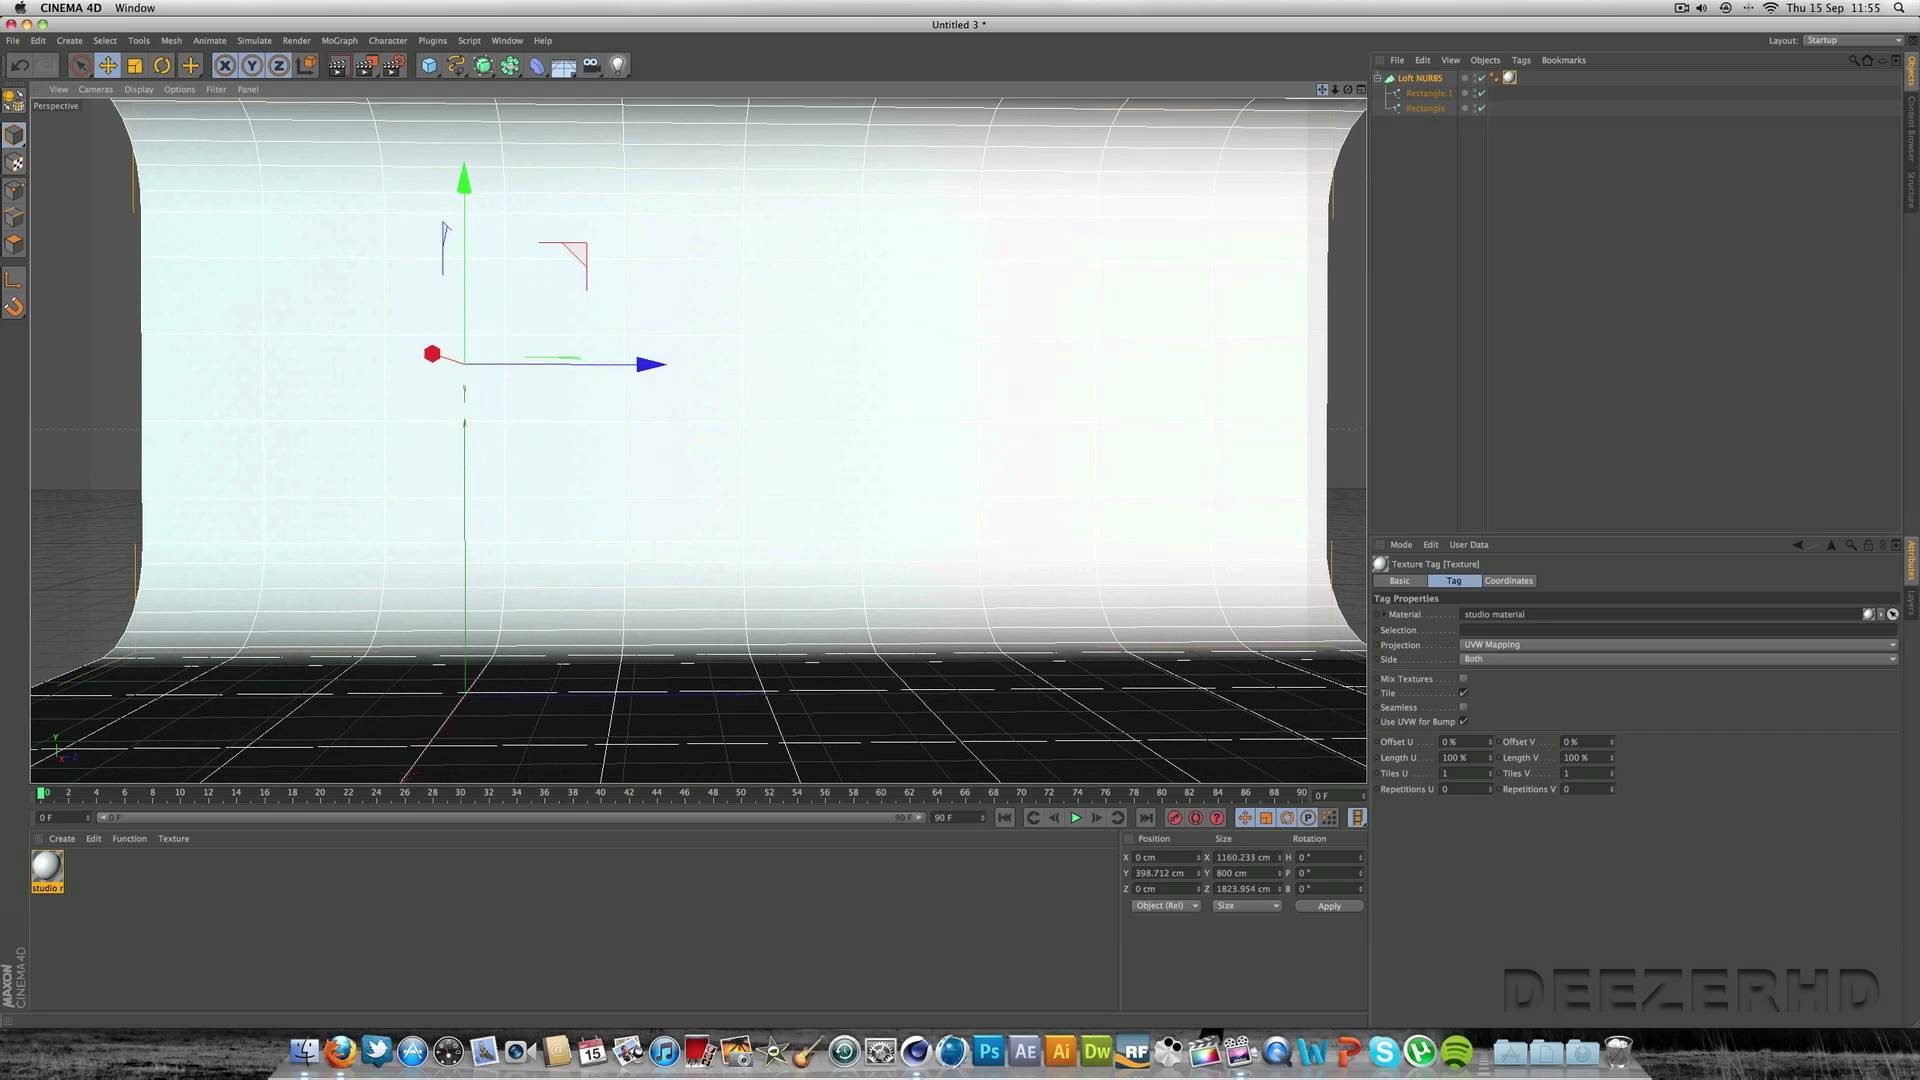
Task: Select the Scale tool
Action: click(x=135, y=66)
